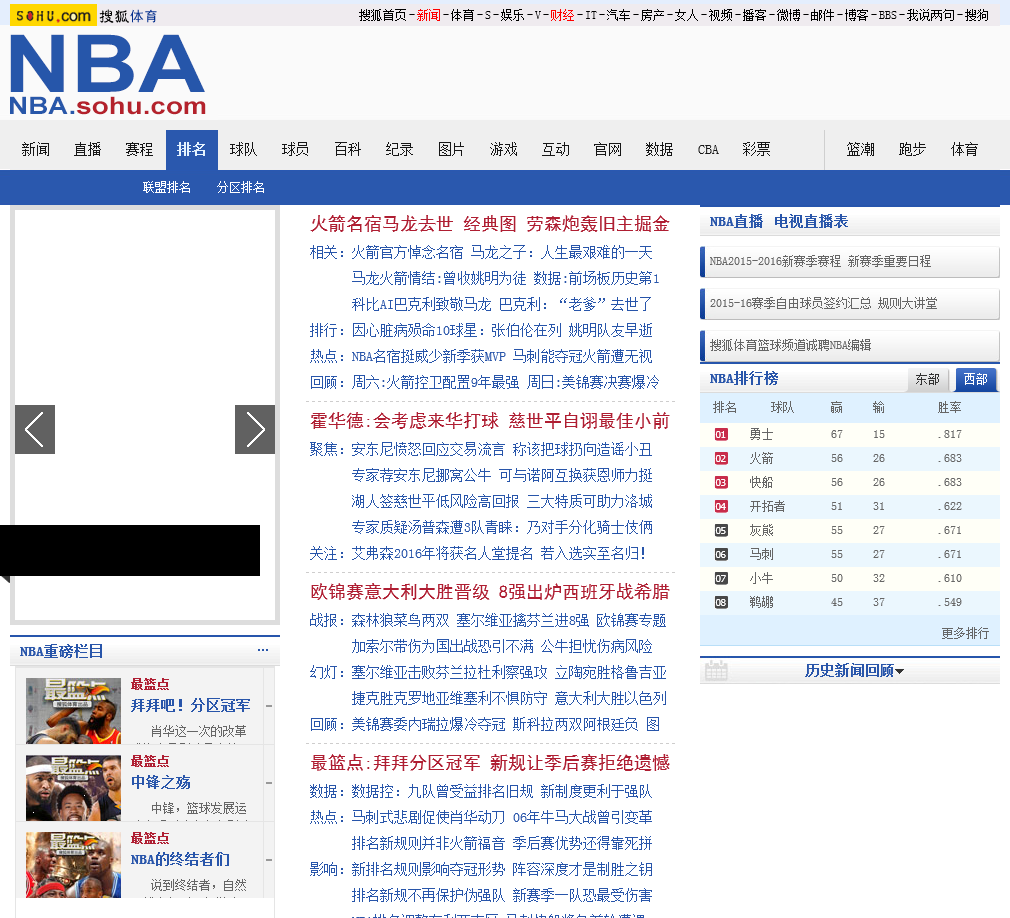
Task: Open headline 霍华德:会考虑来华打球
Action: coord(404,421)
